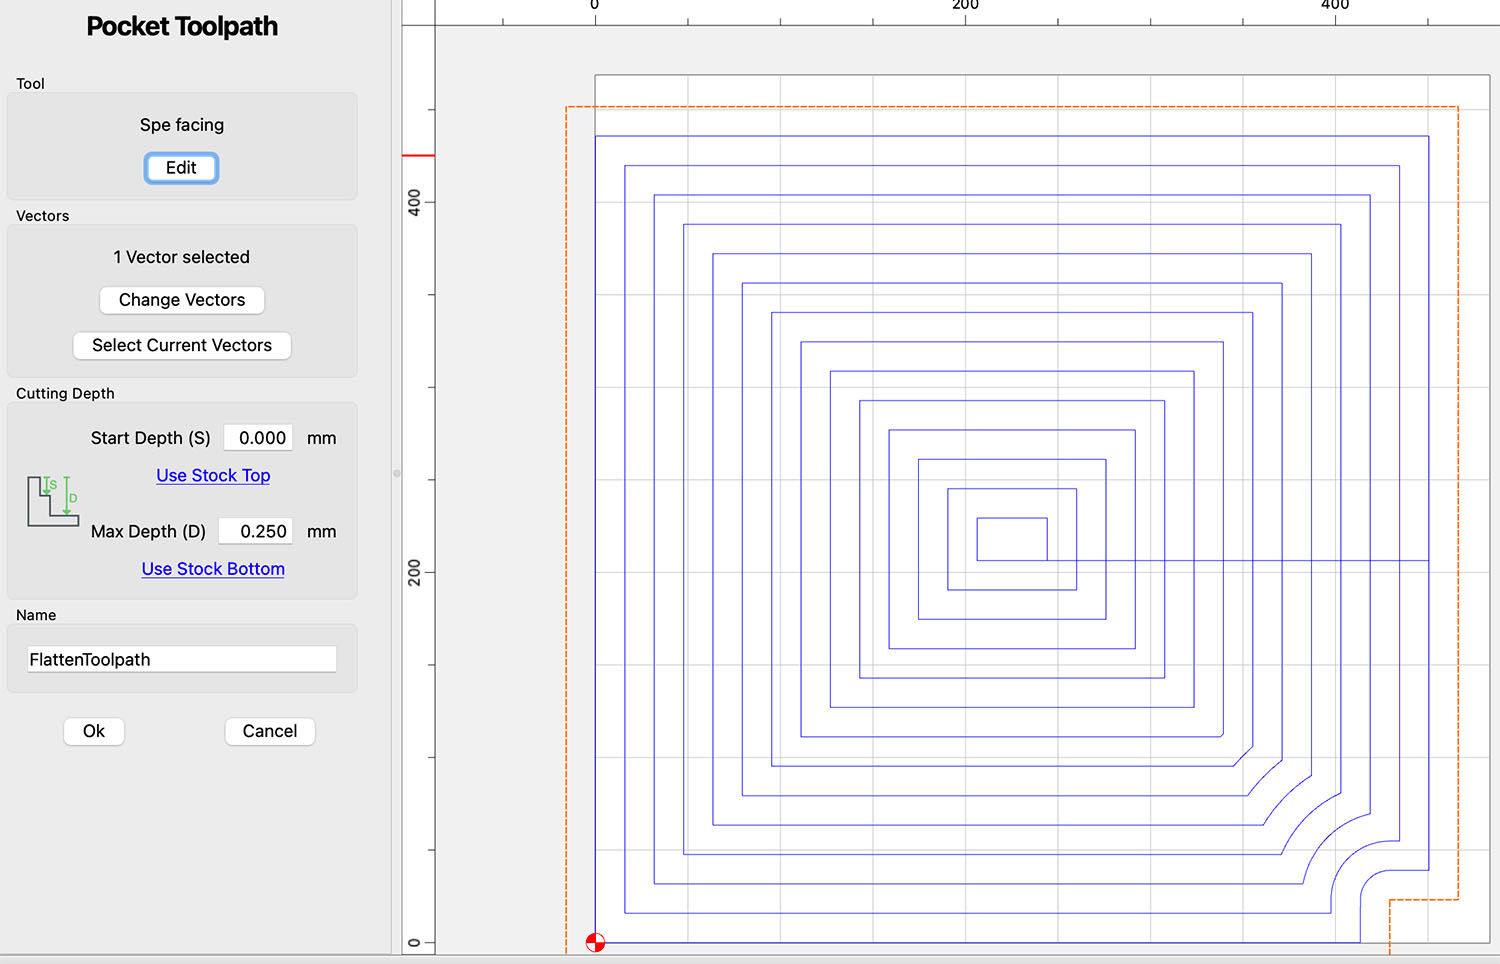Confirm the toolpath with Ok
Viewport: 1500px width, 964px height.
(x=94, y=731)
